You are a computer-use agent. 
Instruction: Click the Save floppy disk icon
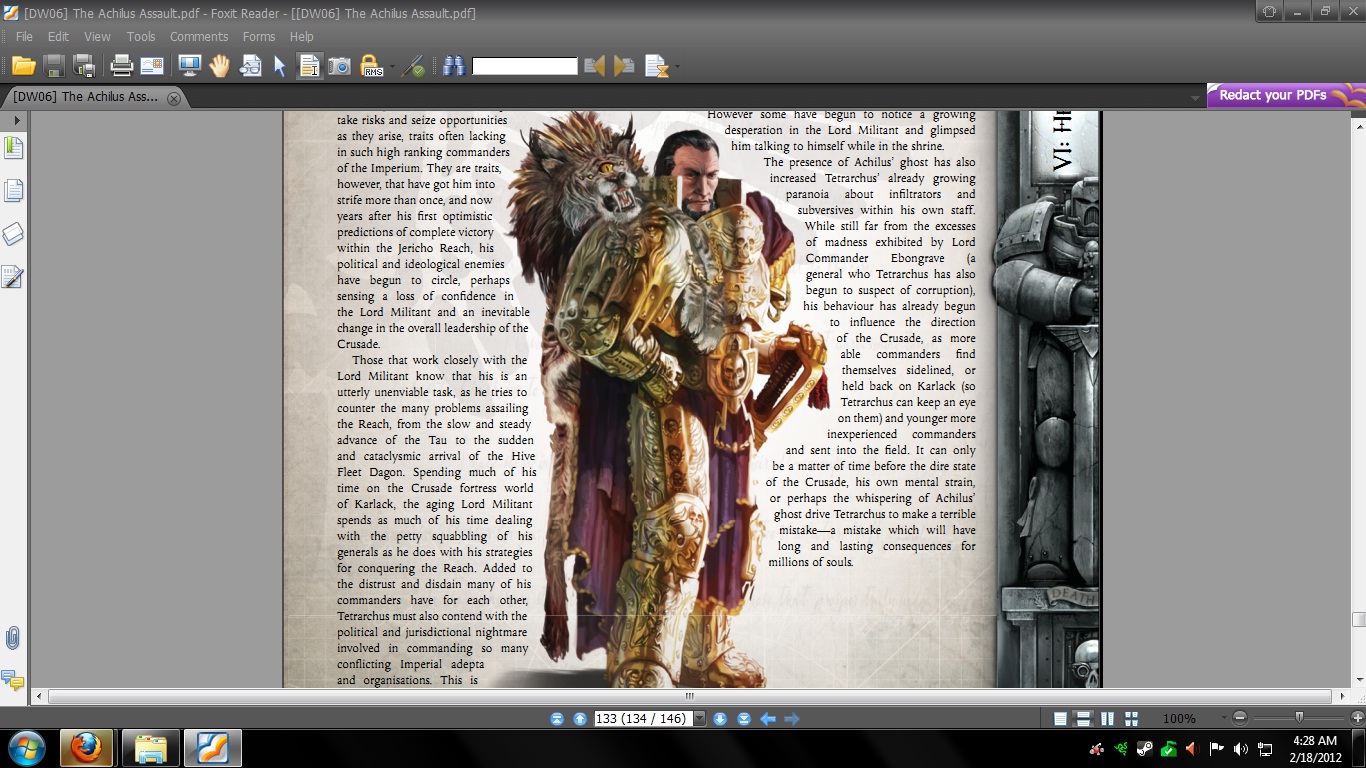coord(54,66)
